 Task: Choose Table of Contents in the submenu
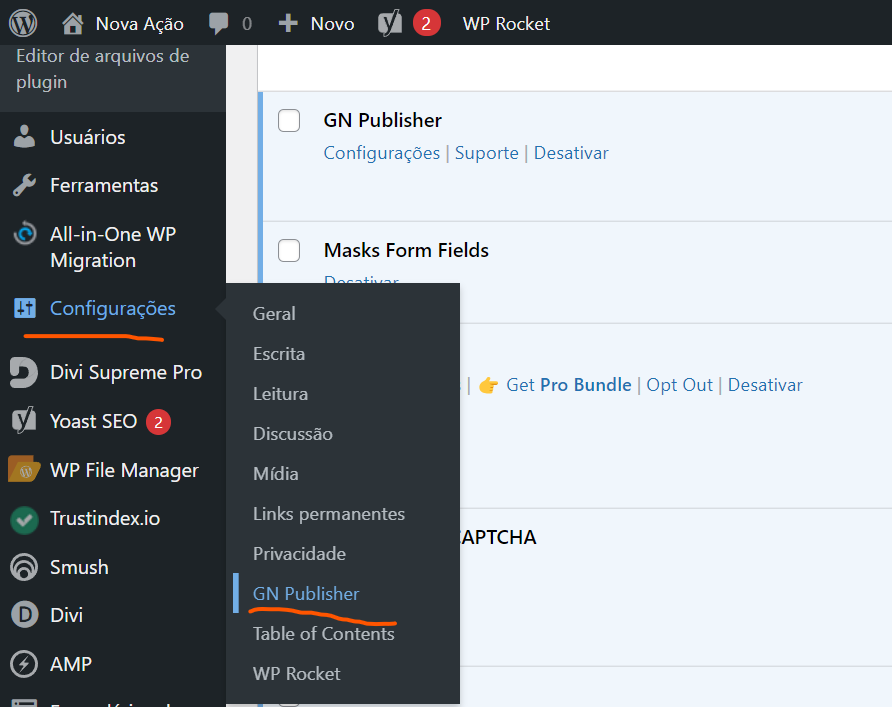click(322, 633)
